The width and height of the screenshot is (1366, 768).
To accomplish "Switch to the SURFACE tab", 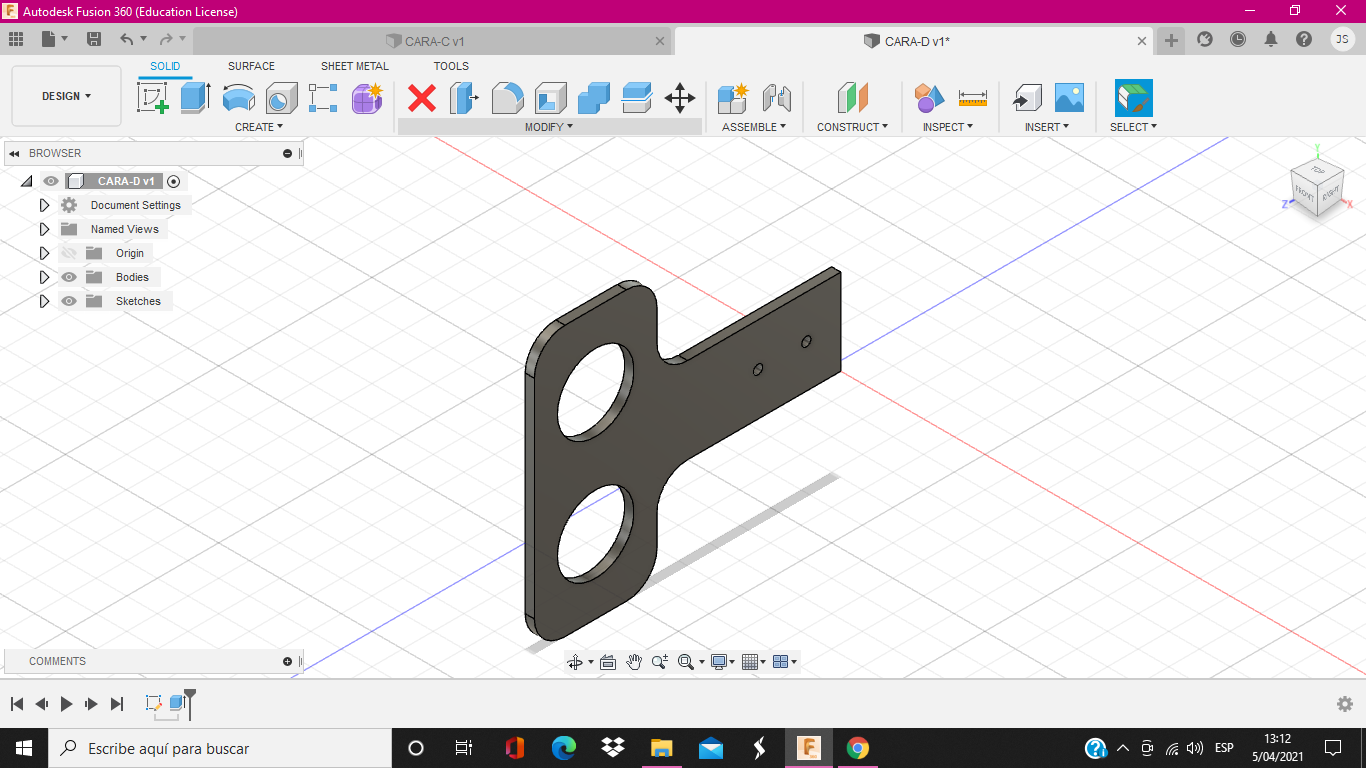I will click(251, 66).
